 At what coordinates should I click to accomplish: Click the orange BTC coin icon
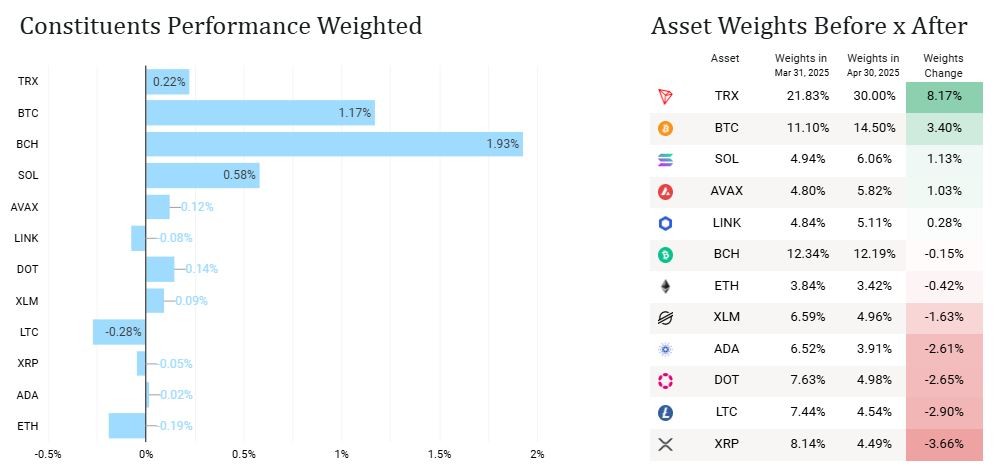[x=666, y=128]
